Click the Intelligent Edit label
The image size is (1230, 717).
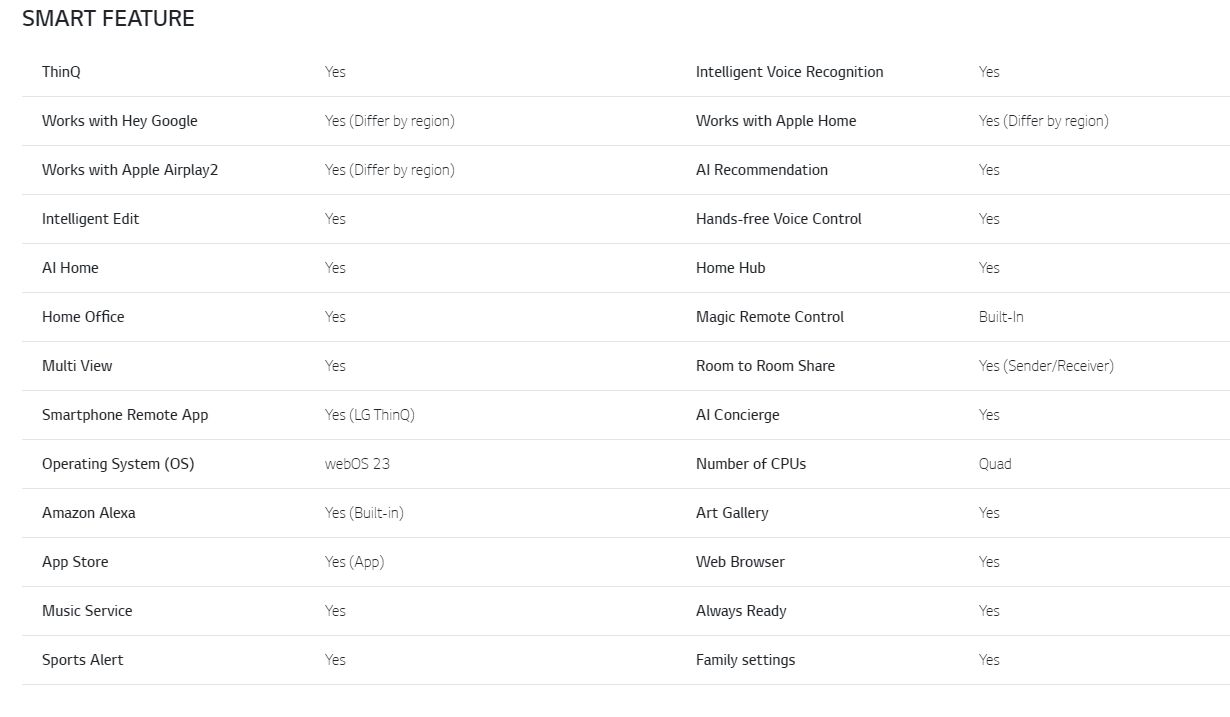(x=91, y=219)
